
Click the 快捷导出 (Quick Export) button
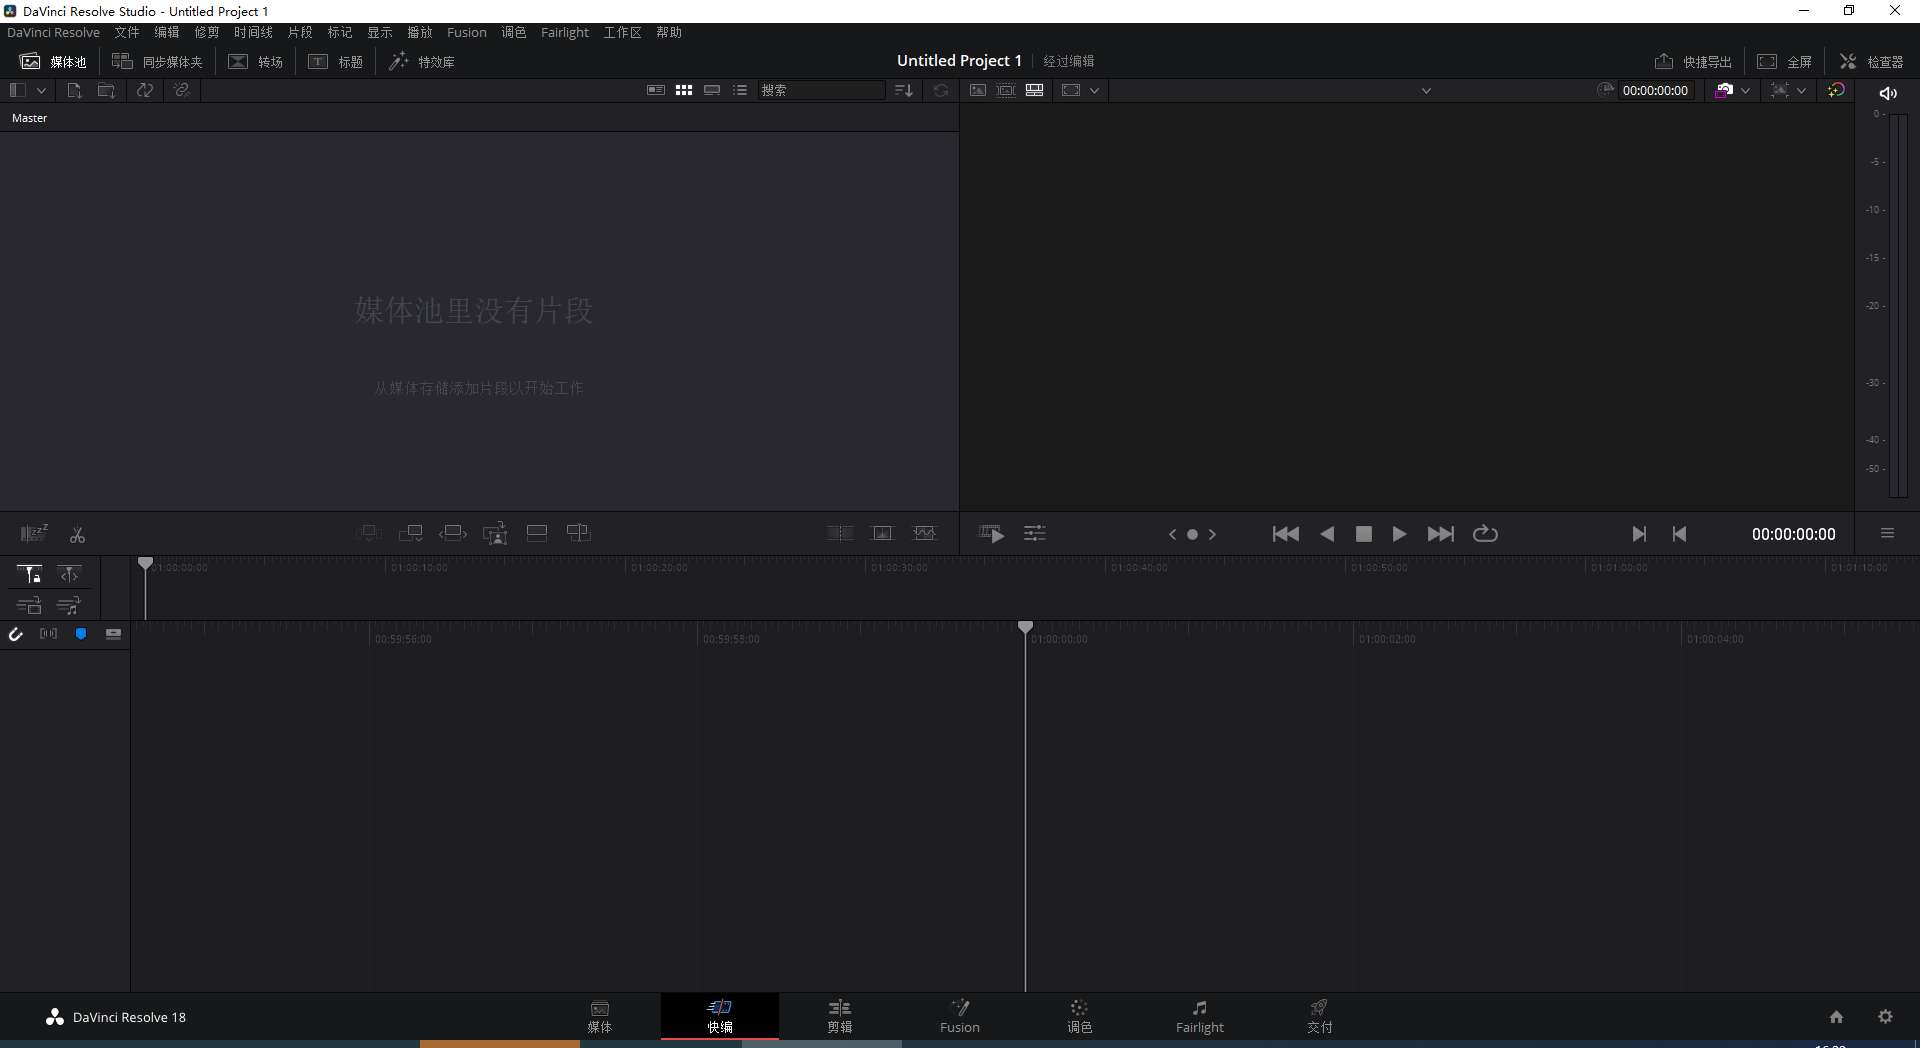(1694, 61)
